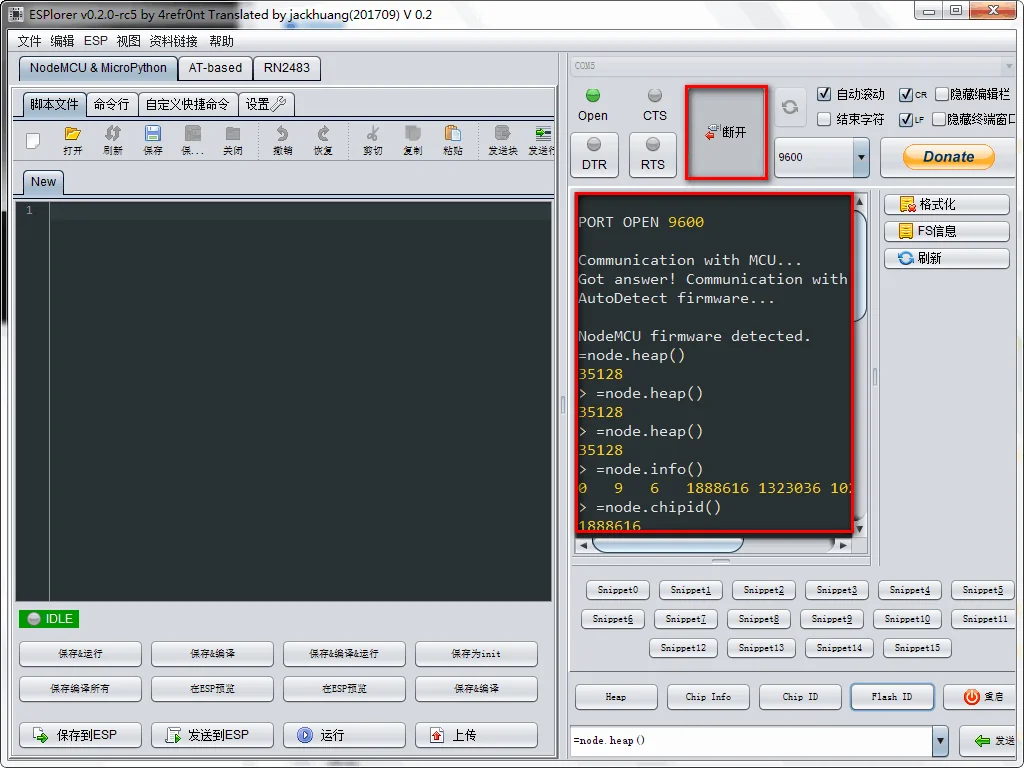Image resolution: width=1024 pixels, height=768 pixels.
Task: Click the terminal horizontal scrollbar thumb
Action: 667,544
